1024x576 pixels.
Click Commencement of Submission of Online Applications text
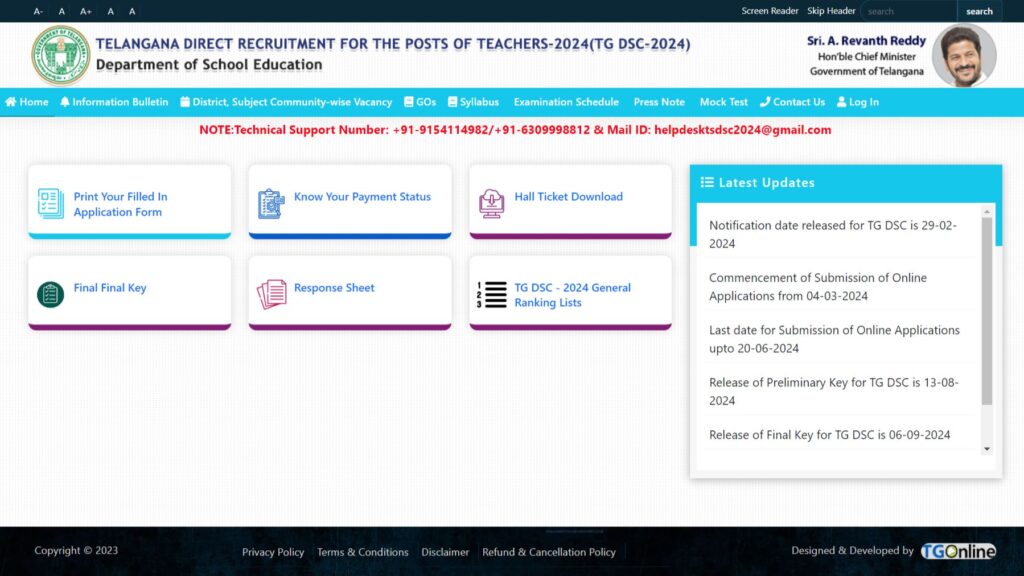tap(818, 287)
